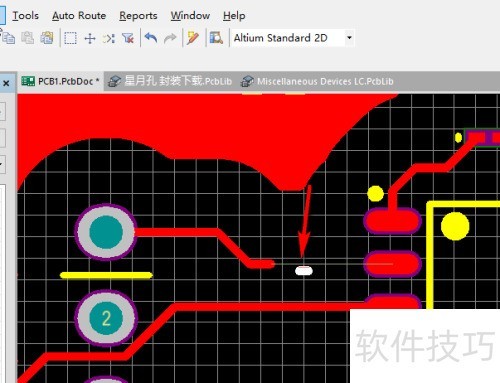Select the small white pad near track end
The height and width of the screenshot is (383, 500).
(304, 271)
